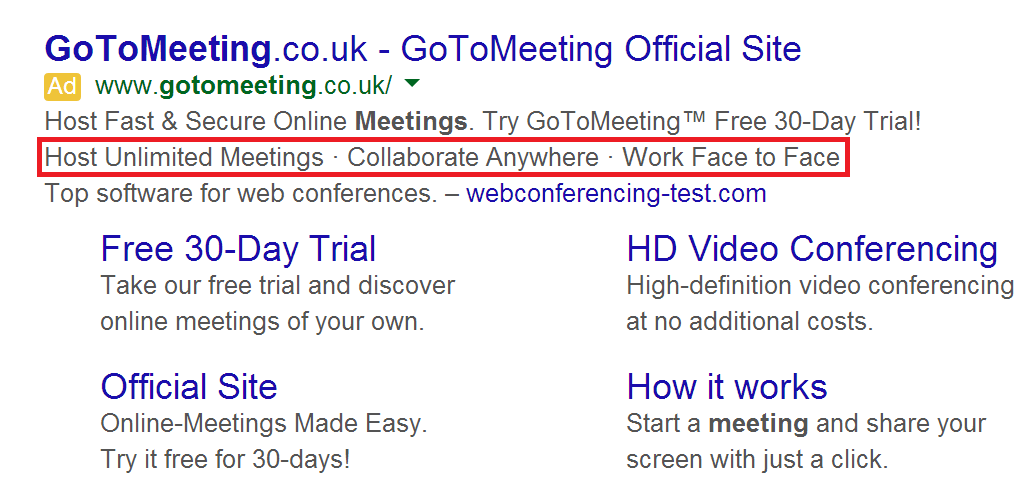The height and width of the screenshot is (499, 1033).
Task: Click the 'Take our free trial' description
Action: 277,286
